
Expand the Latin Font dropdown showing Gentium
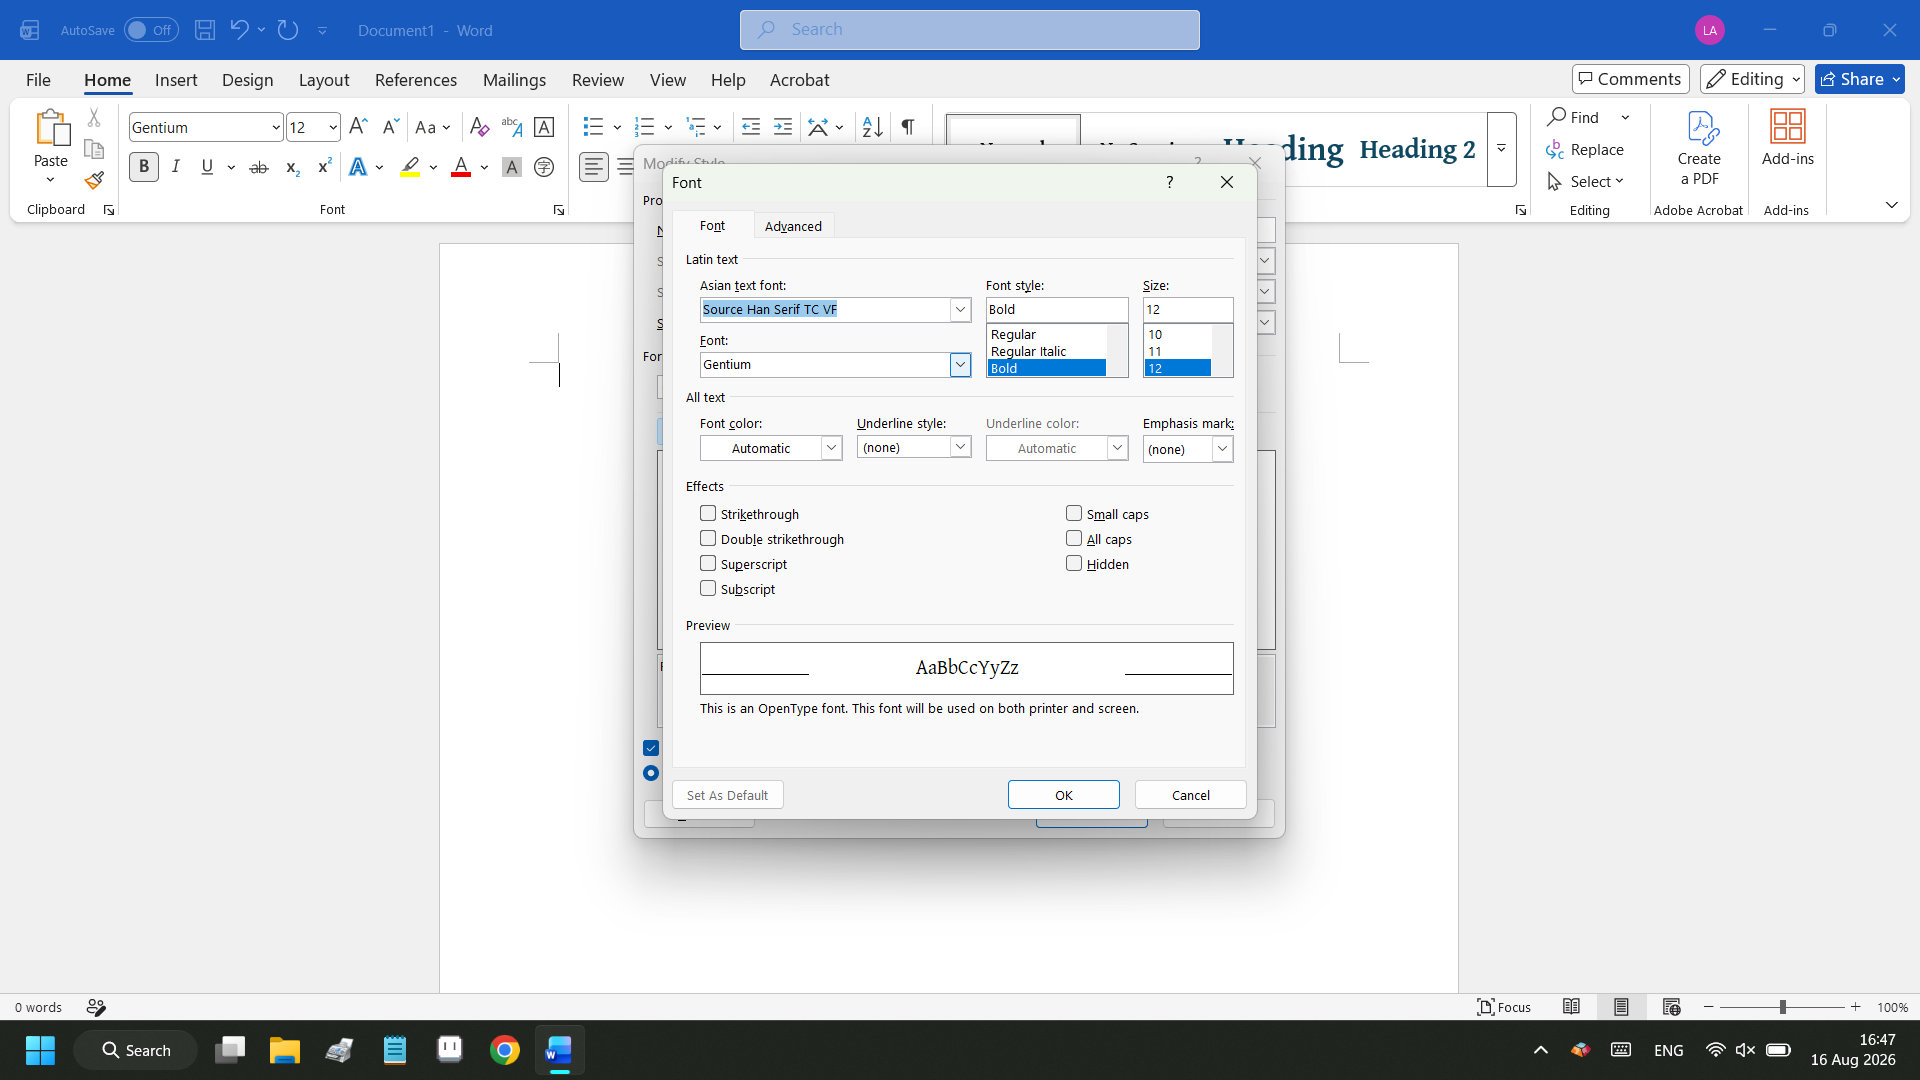coord(960,364)
